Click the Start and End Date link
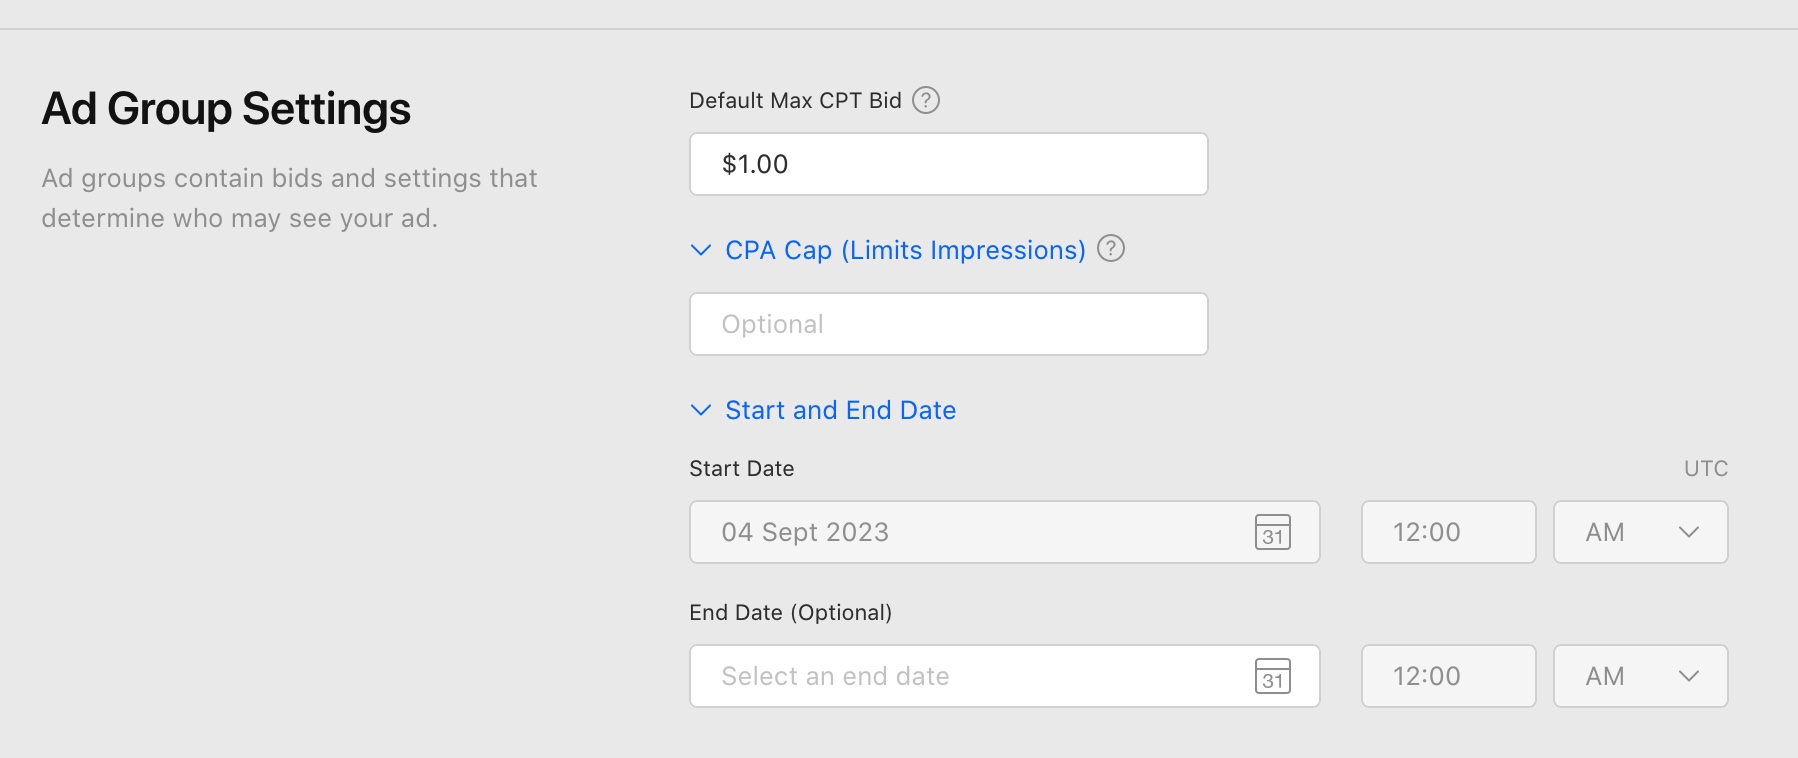1798x758 pixels. pyautogui.click(x=841, y=410)
